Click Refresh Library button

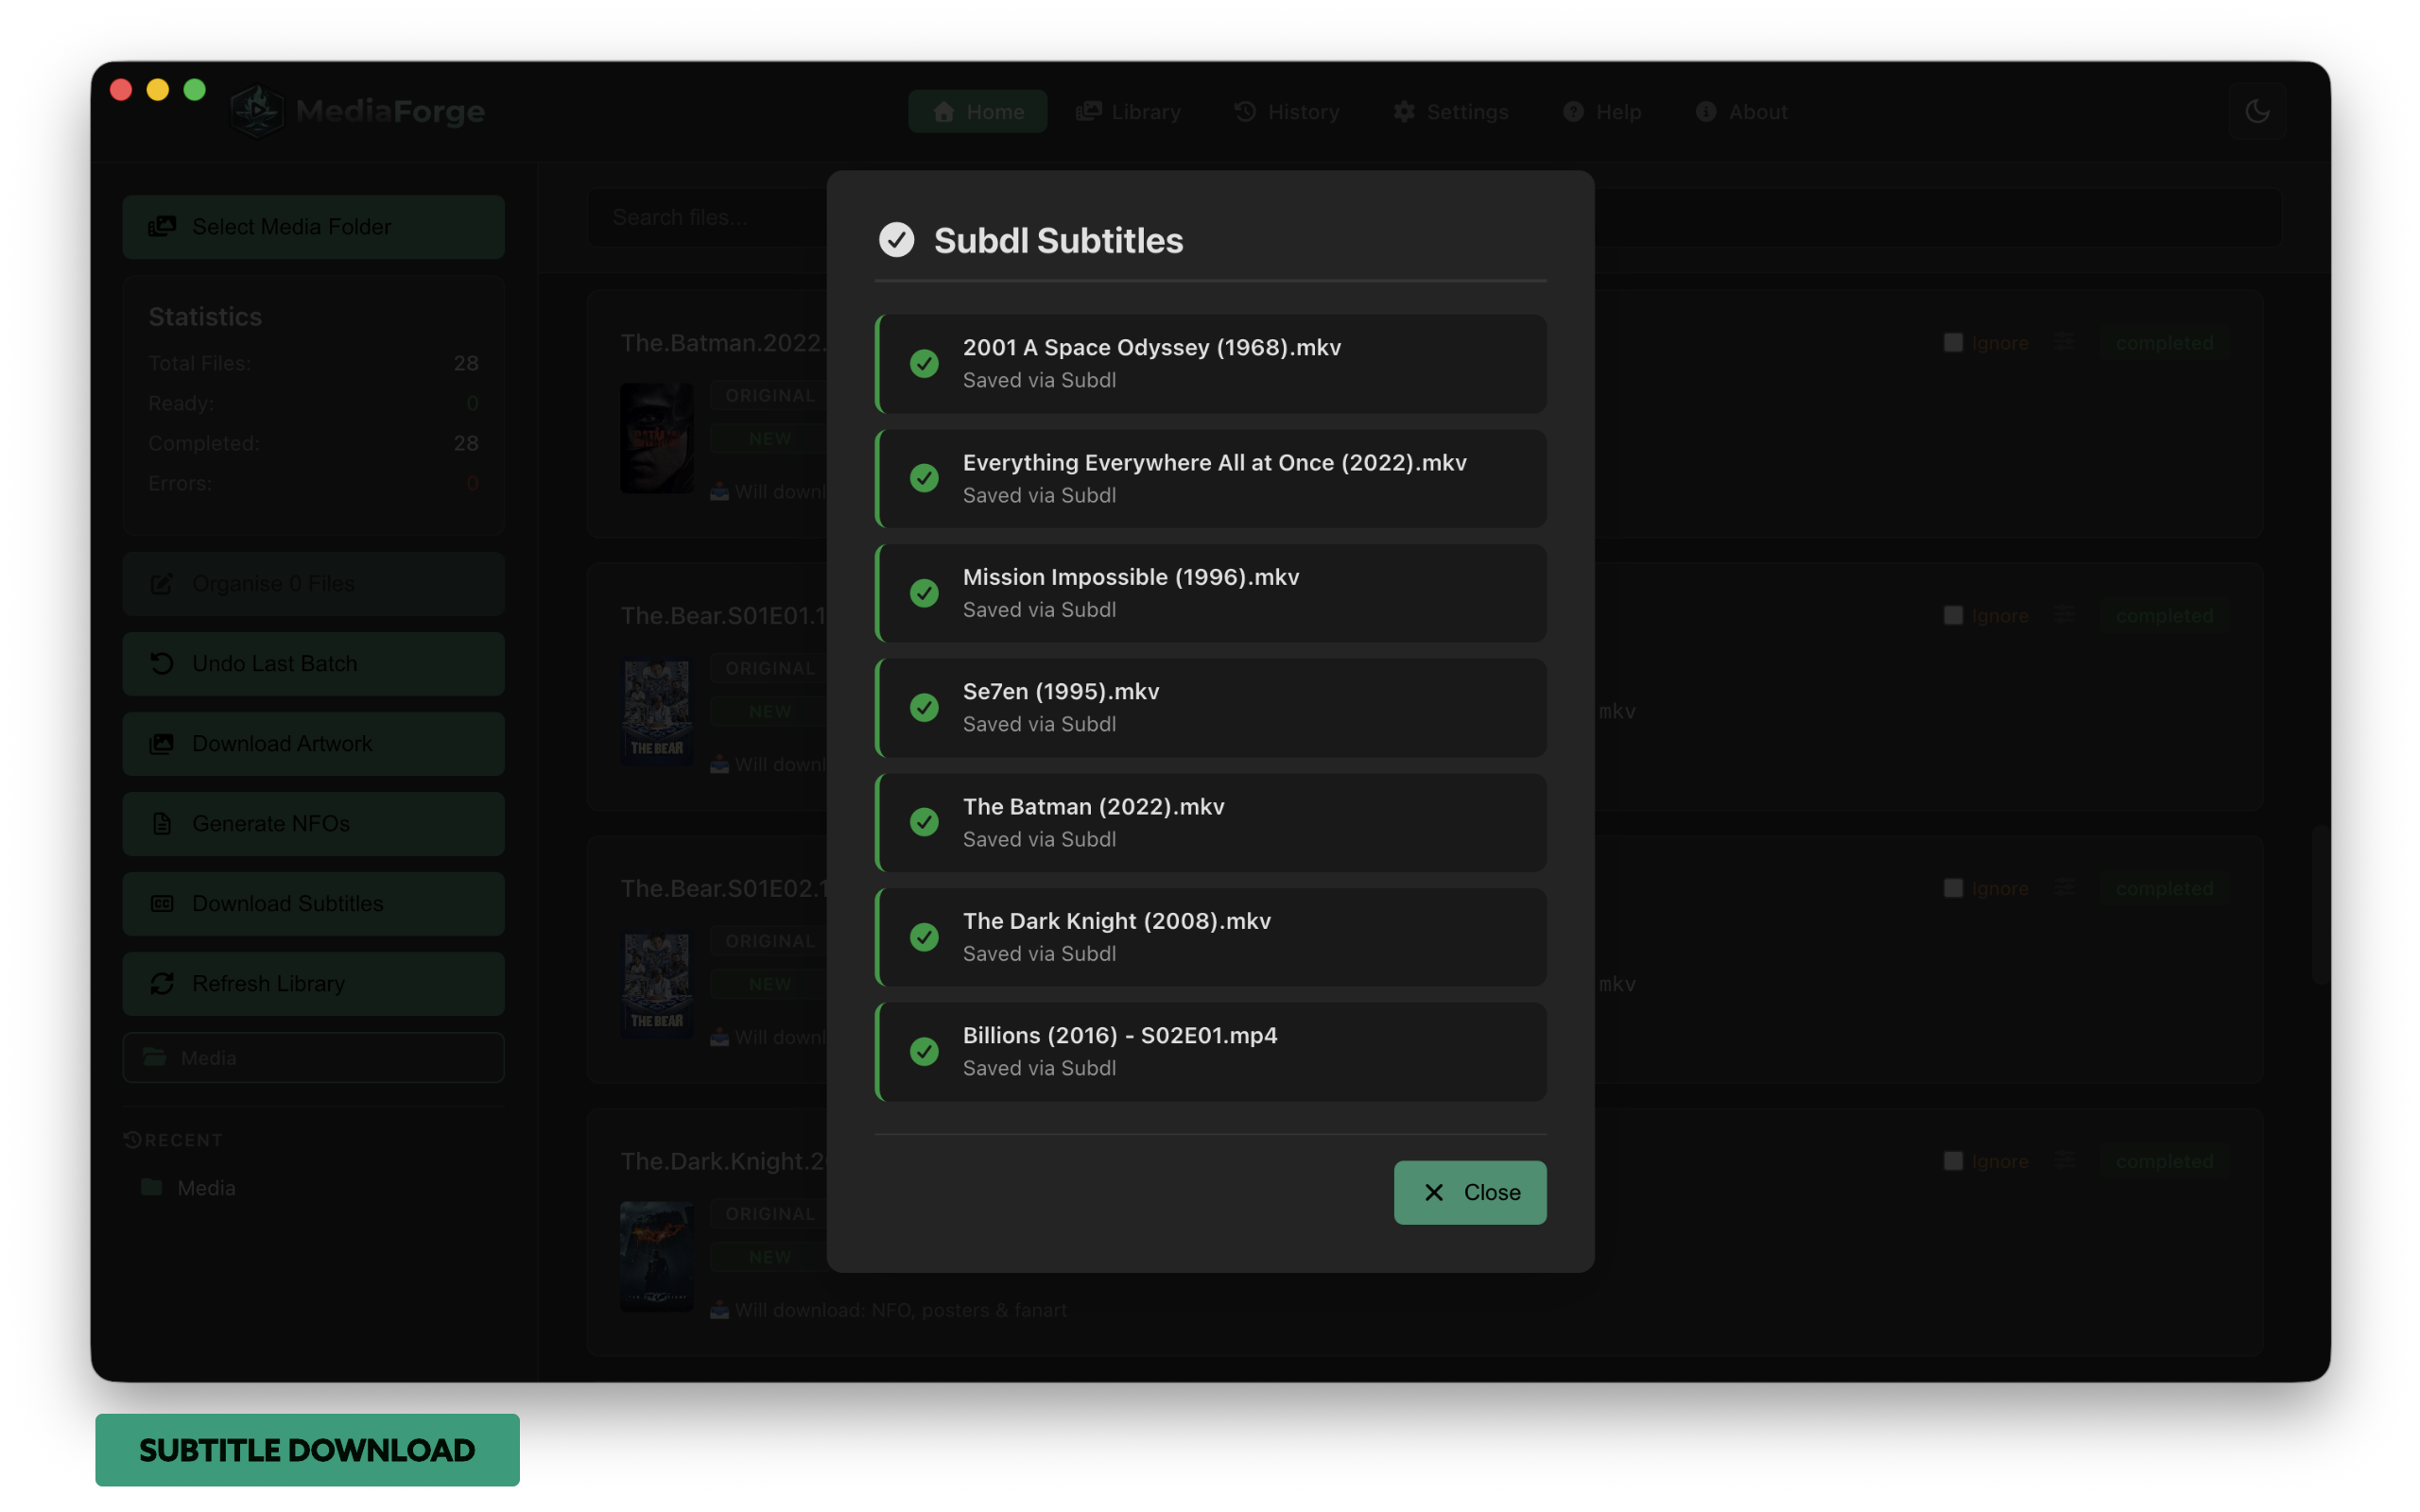[313, 983]
